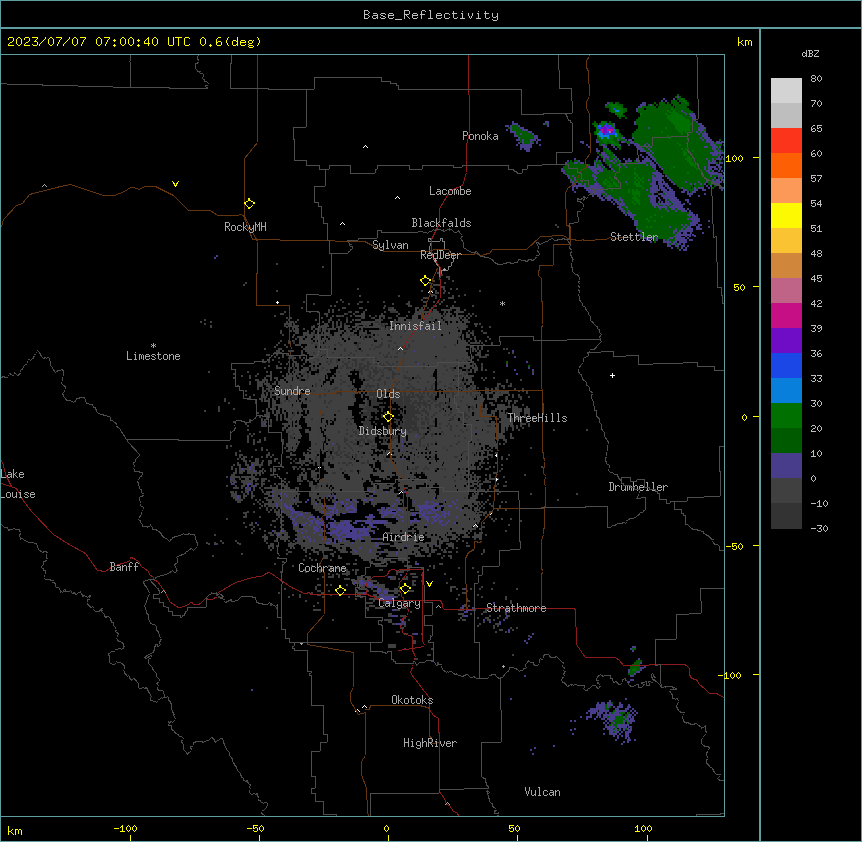Click the Base_Reflectivity title
Screen dimensions: 862x842
pos(431,15)
